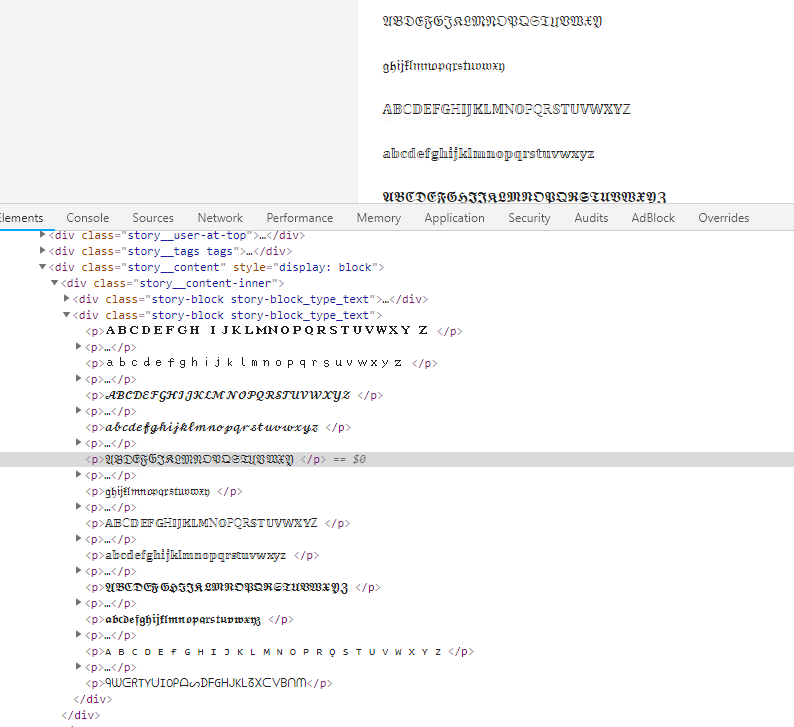Open the Security tab
Image resolution: width=794 pixels, height=727 pixels.
click(x=529, y=218)
